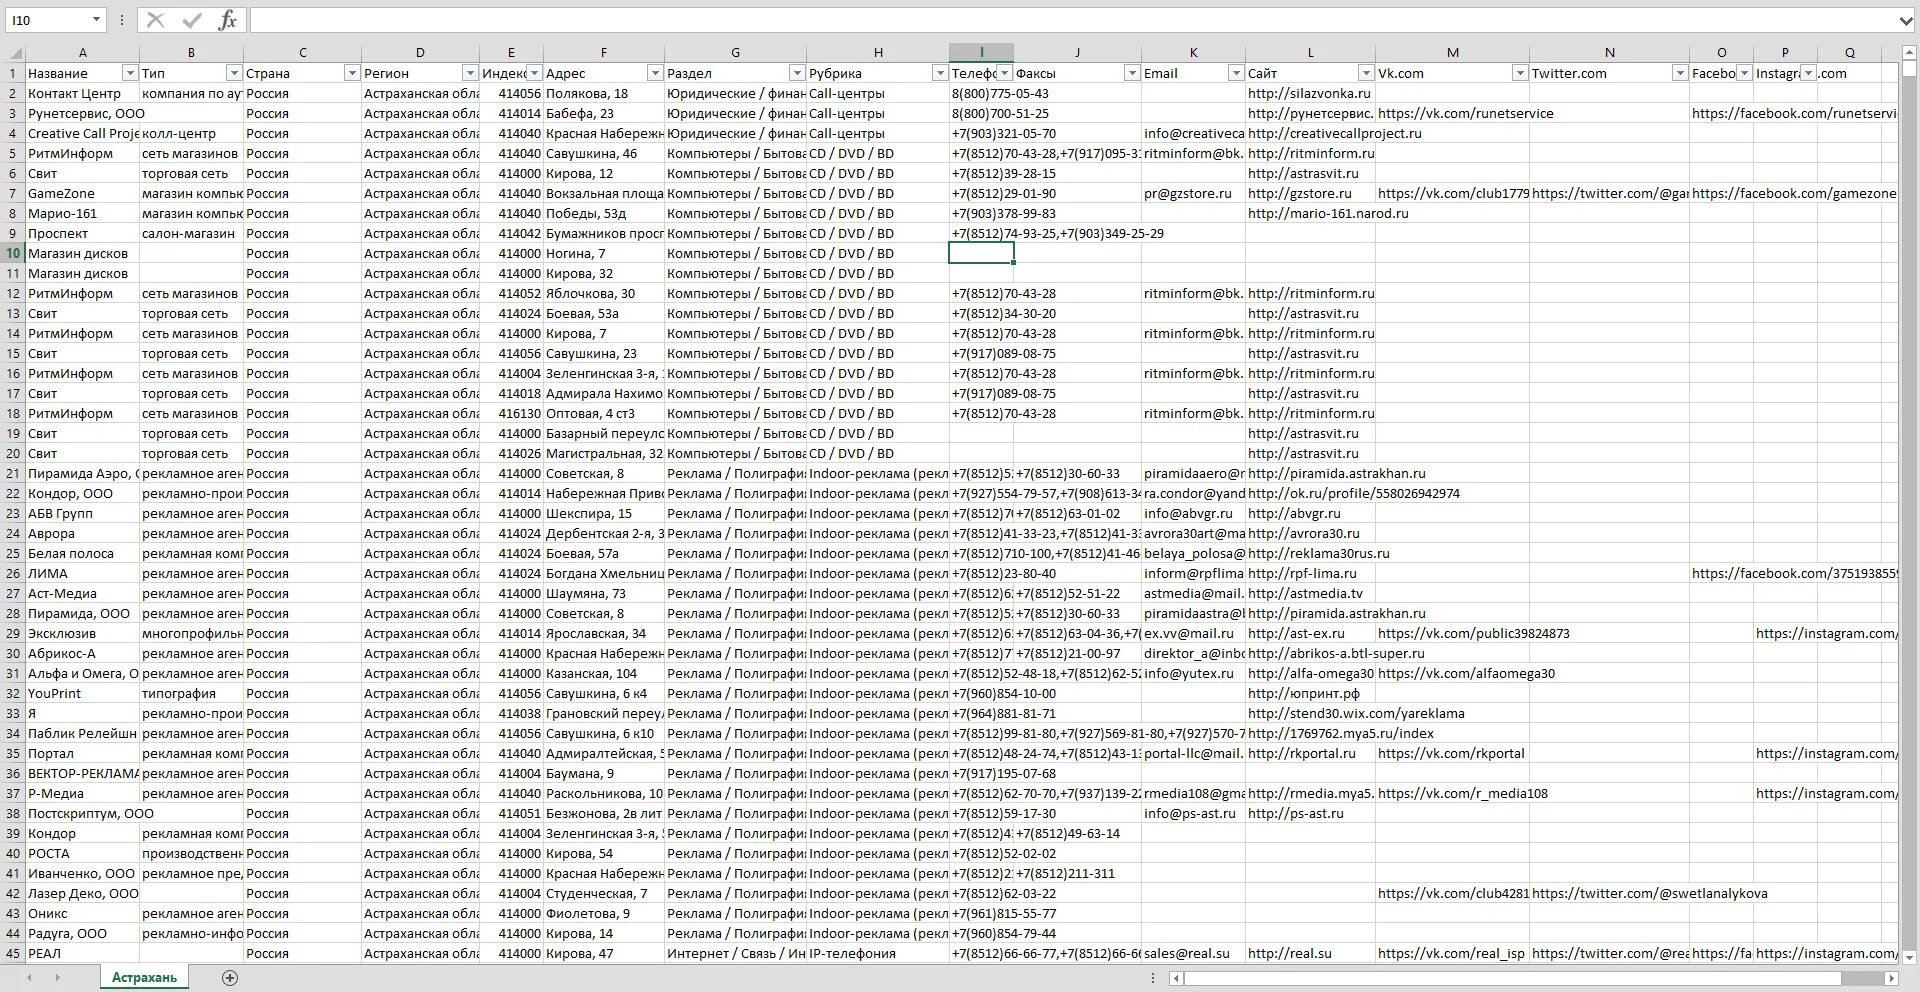Select the YouPrint name cell
Image resolution: width=1920 pixels, height=992 pixels.
(82, 693)
